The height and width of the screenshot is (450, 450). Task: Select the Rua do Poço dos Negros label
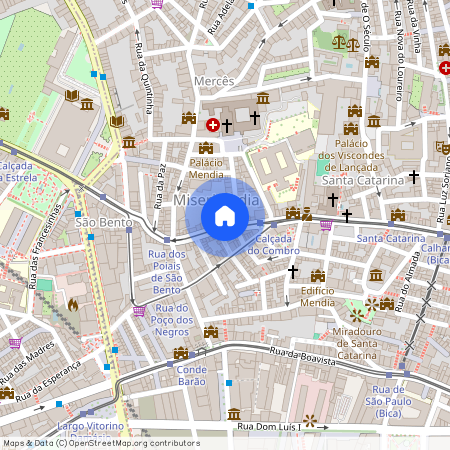pos(172,320)
